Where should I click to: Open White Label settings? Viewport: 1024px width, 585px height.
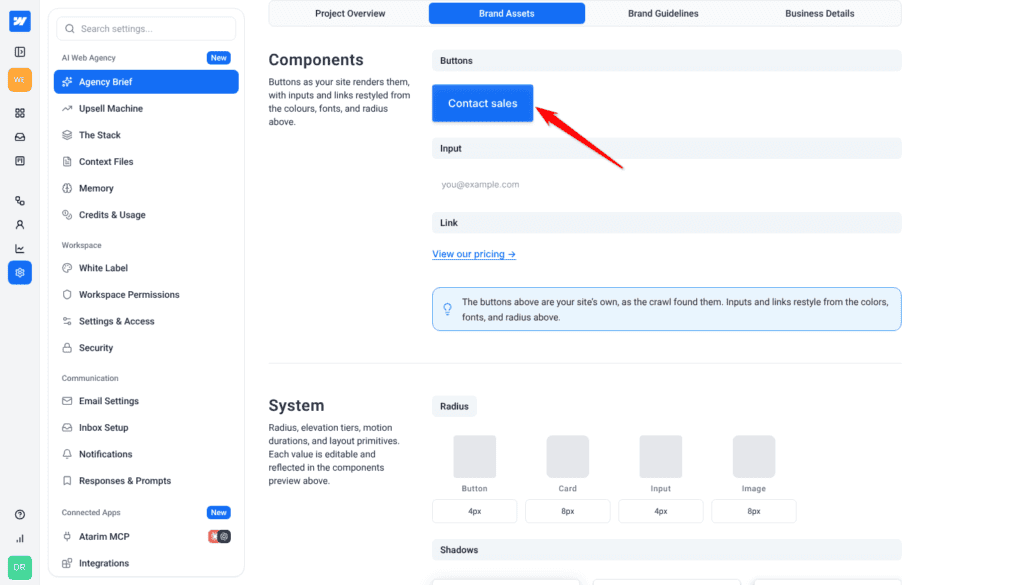pos(146,268)
